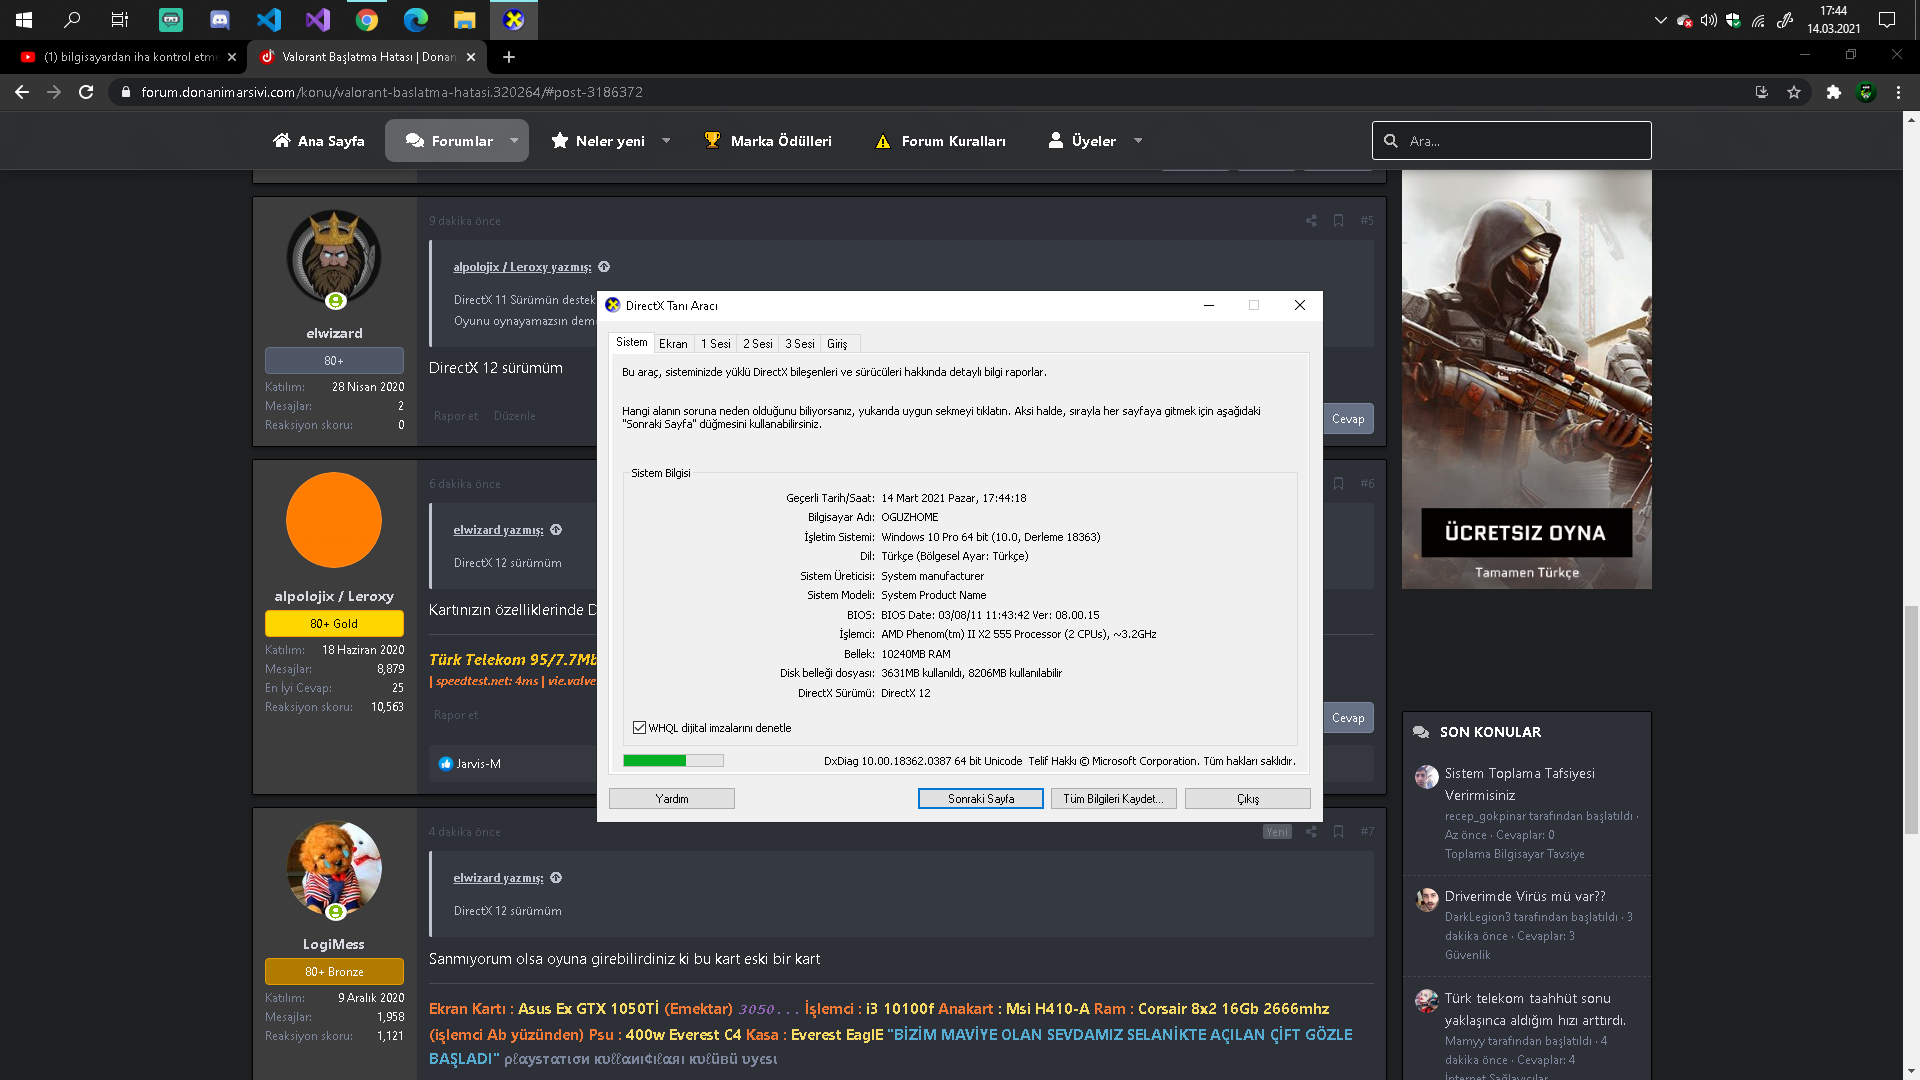Open Visual Studio Code from the taskbar

tap(268, 19)
